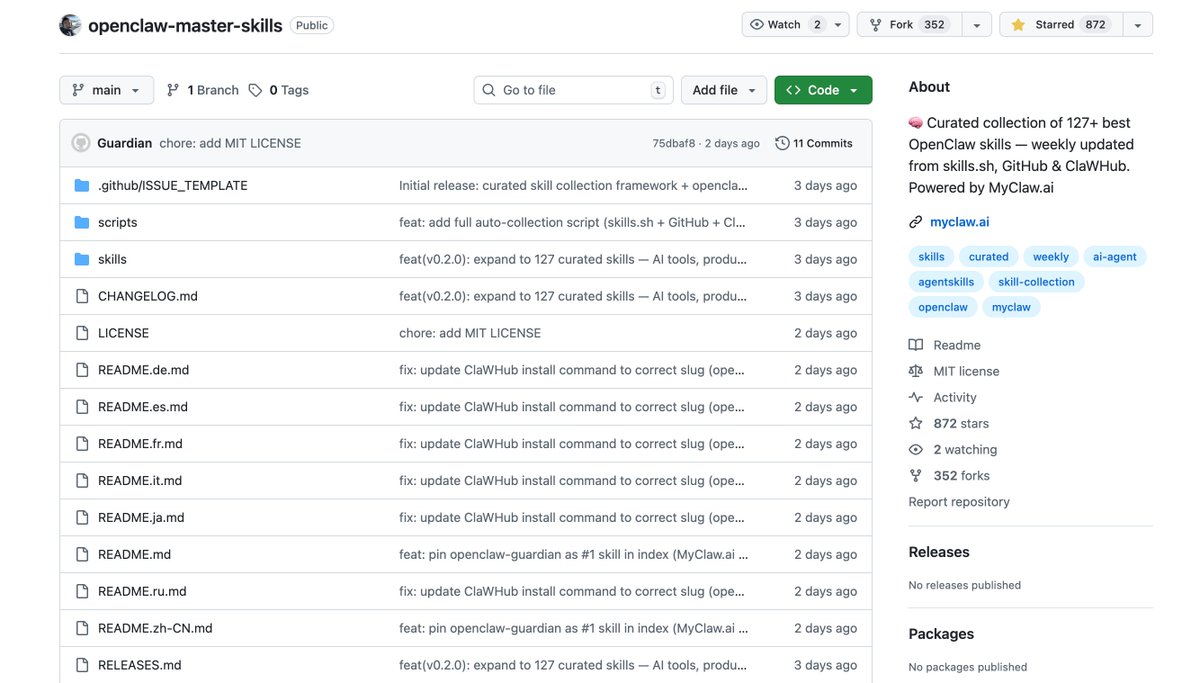
Task: Click the file icon beside README.es.md
Action: coord(82,407)
